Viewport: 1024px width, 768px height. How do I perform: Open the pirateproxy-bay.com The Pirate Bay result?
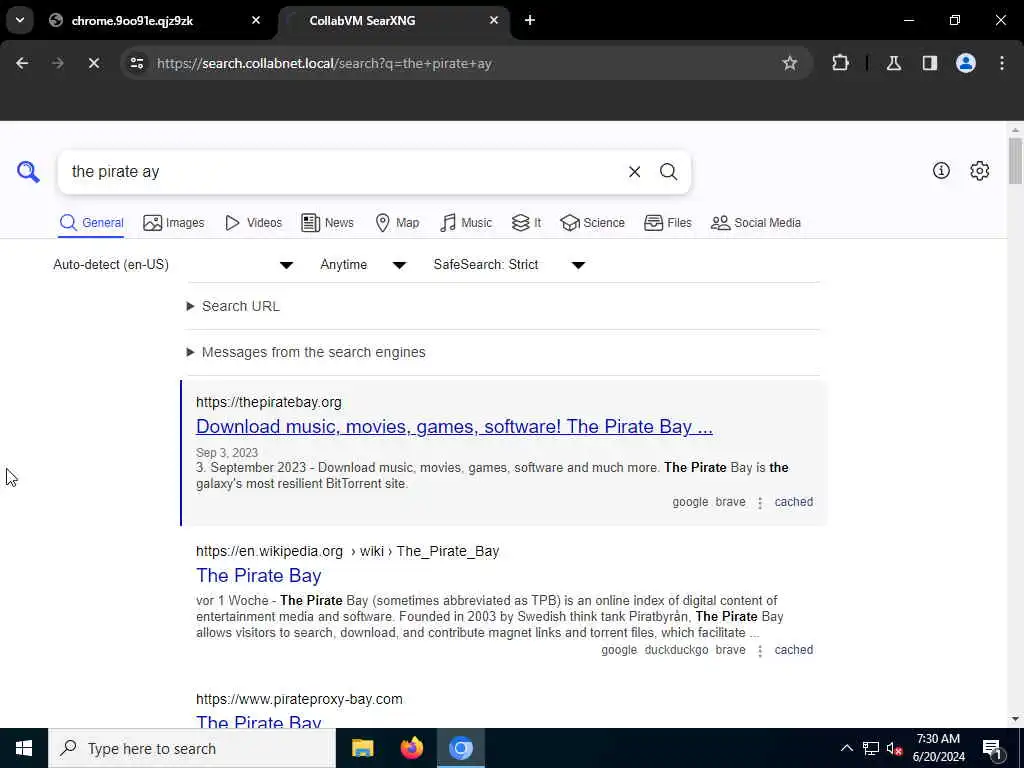tap(259, 721)
